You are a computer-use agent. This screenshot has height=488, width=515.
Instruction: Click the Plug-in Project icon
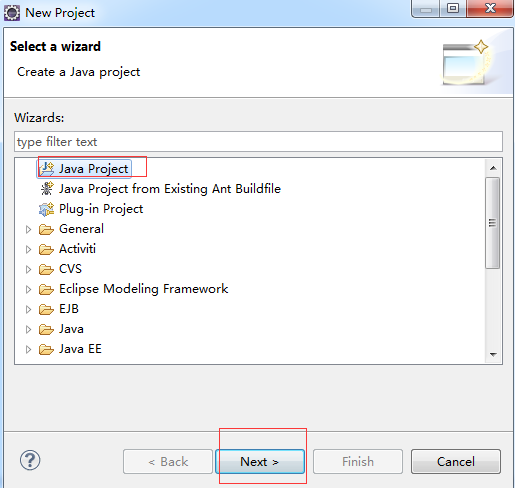(47, 209)
